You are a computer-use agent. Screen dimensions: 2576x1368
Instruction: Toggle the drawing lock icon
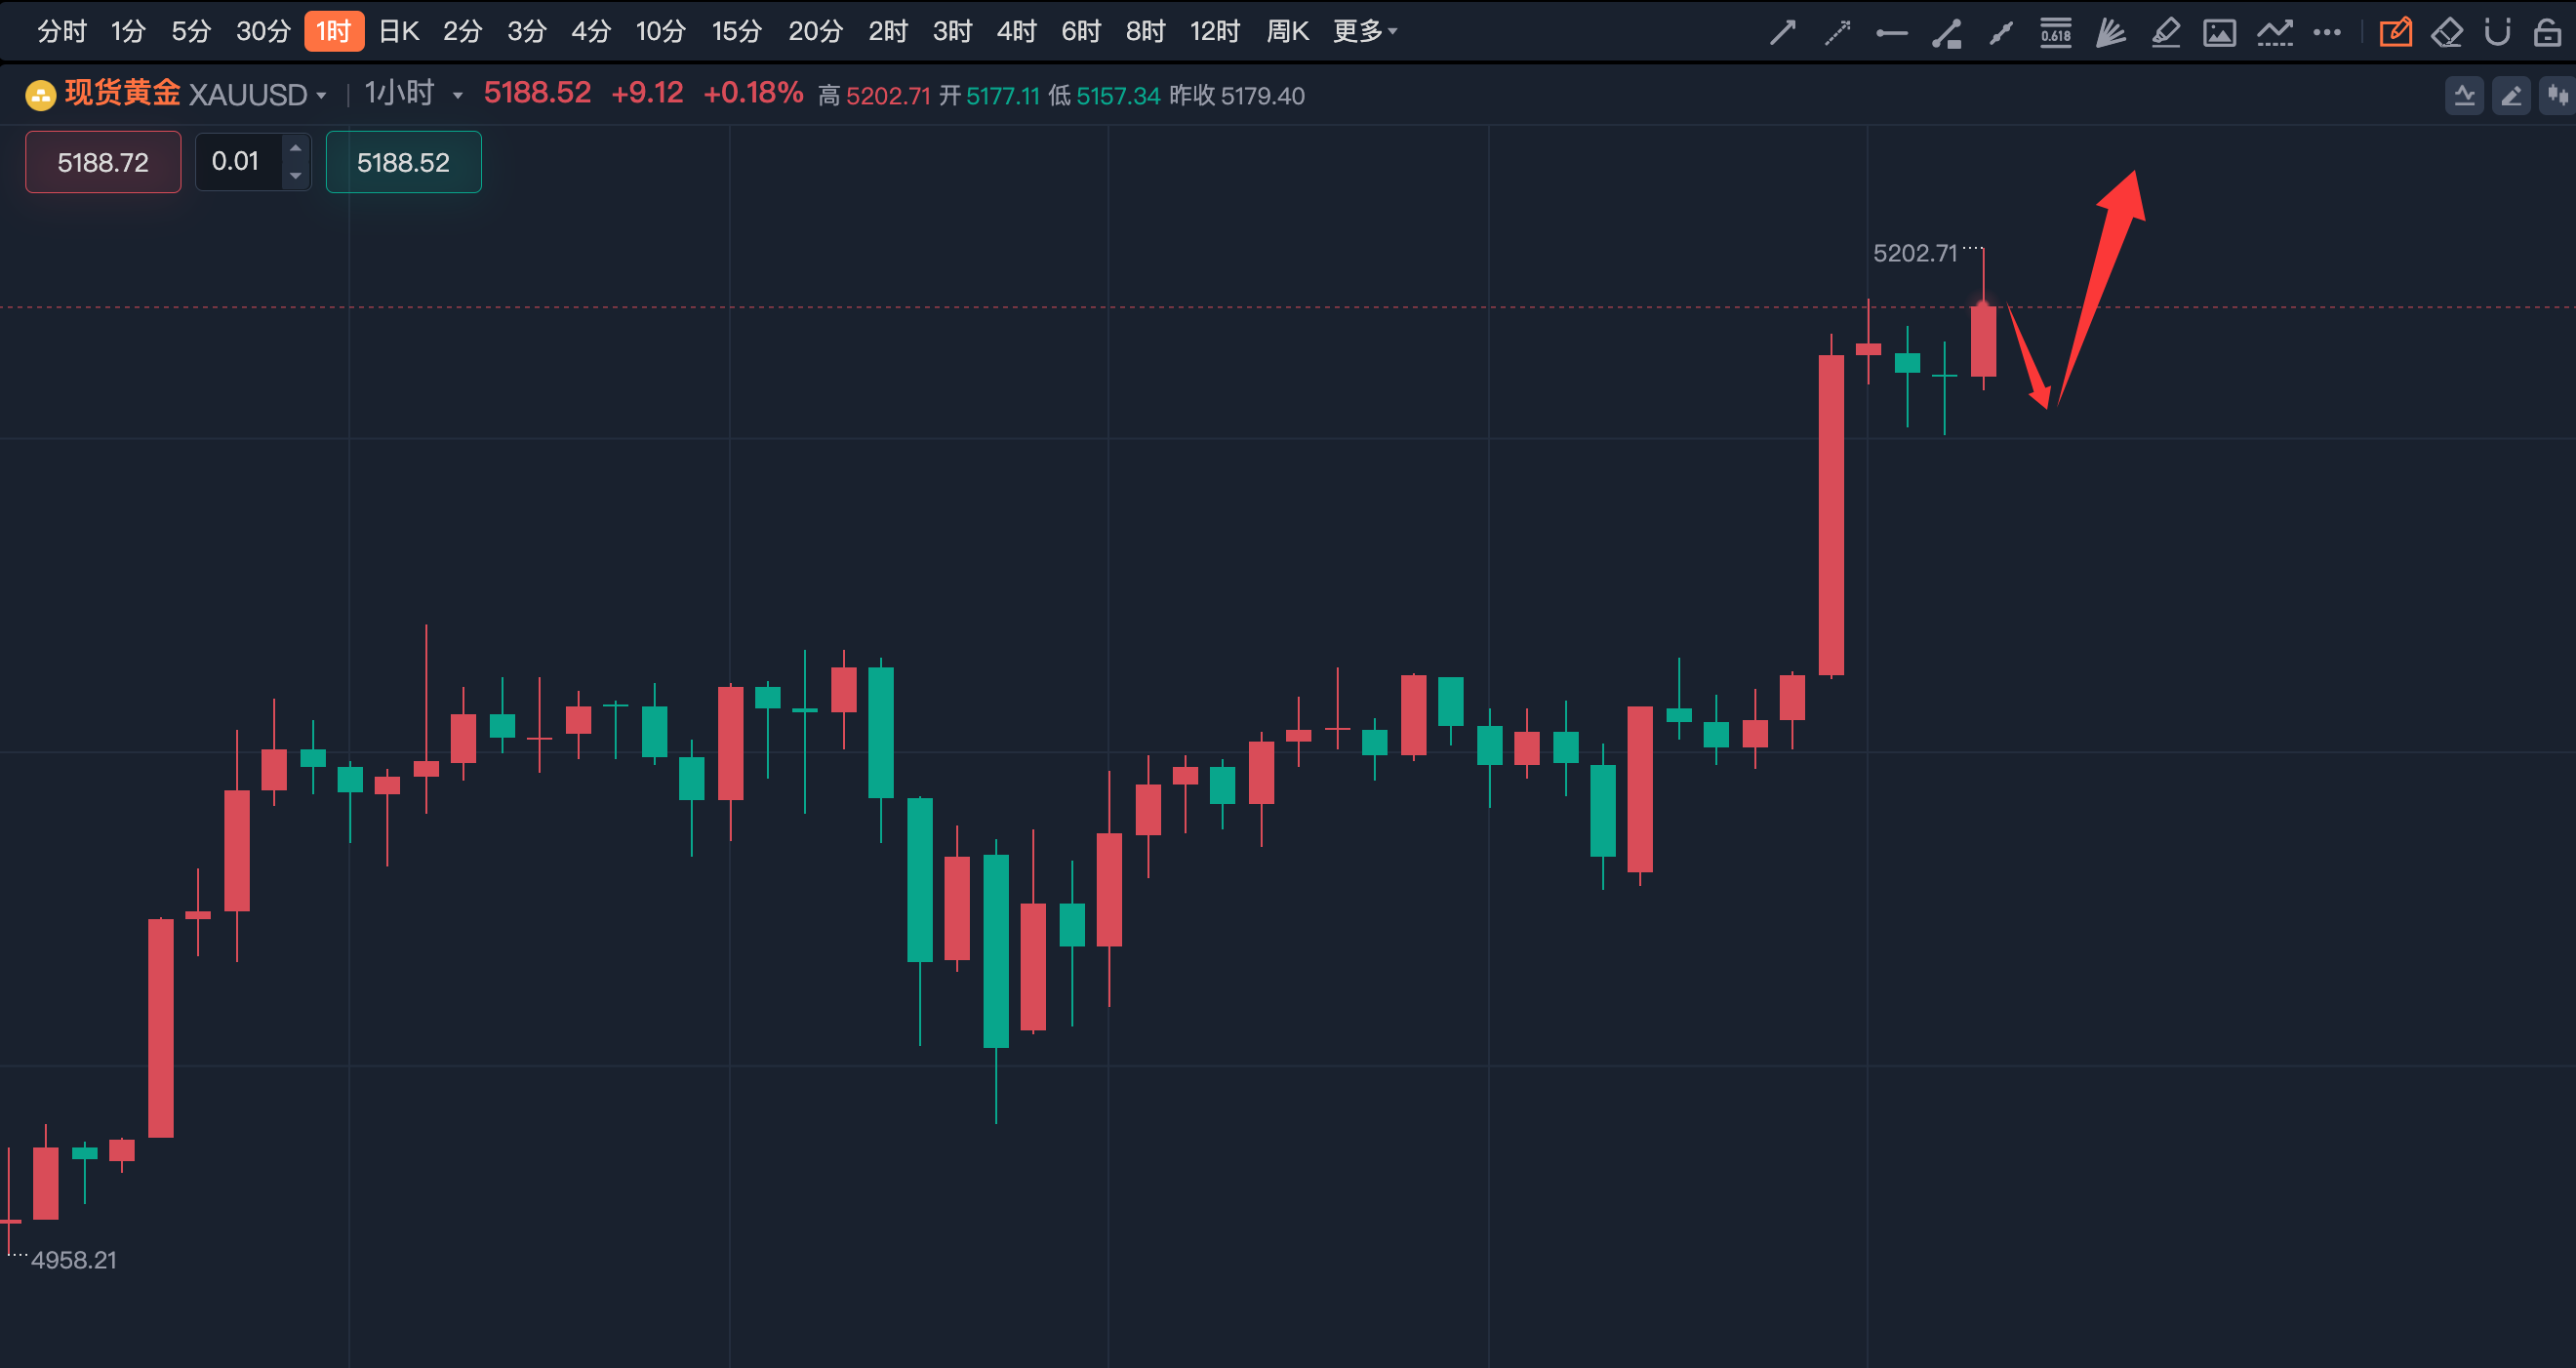(2547, 33)
